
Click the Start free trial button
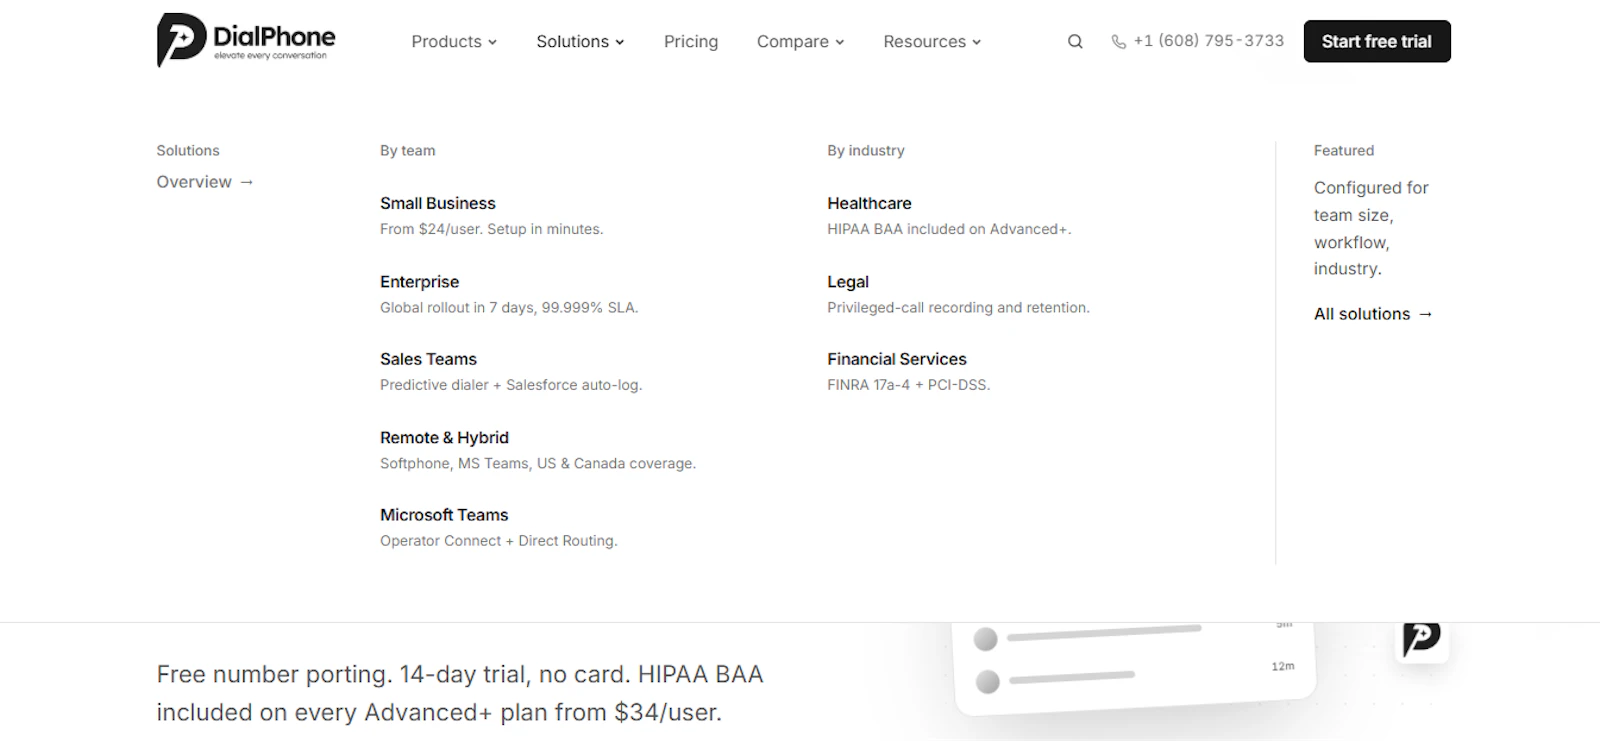[x=1376, y=41]
